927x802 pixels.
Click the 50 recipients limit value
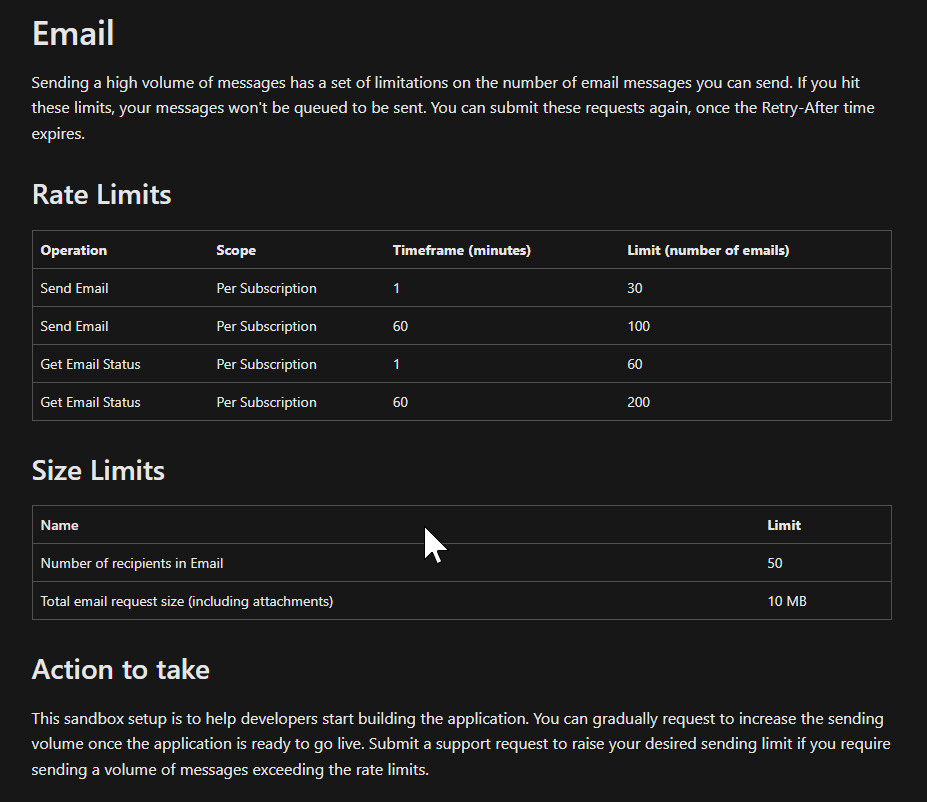[774, 563]
